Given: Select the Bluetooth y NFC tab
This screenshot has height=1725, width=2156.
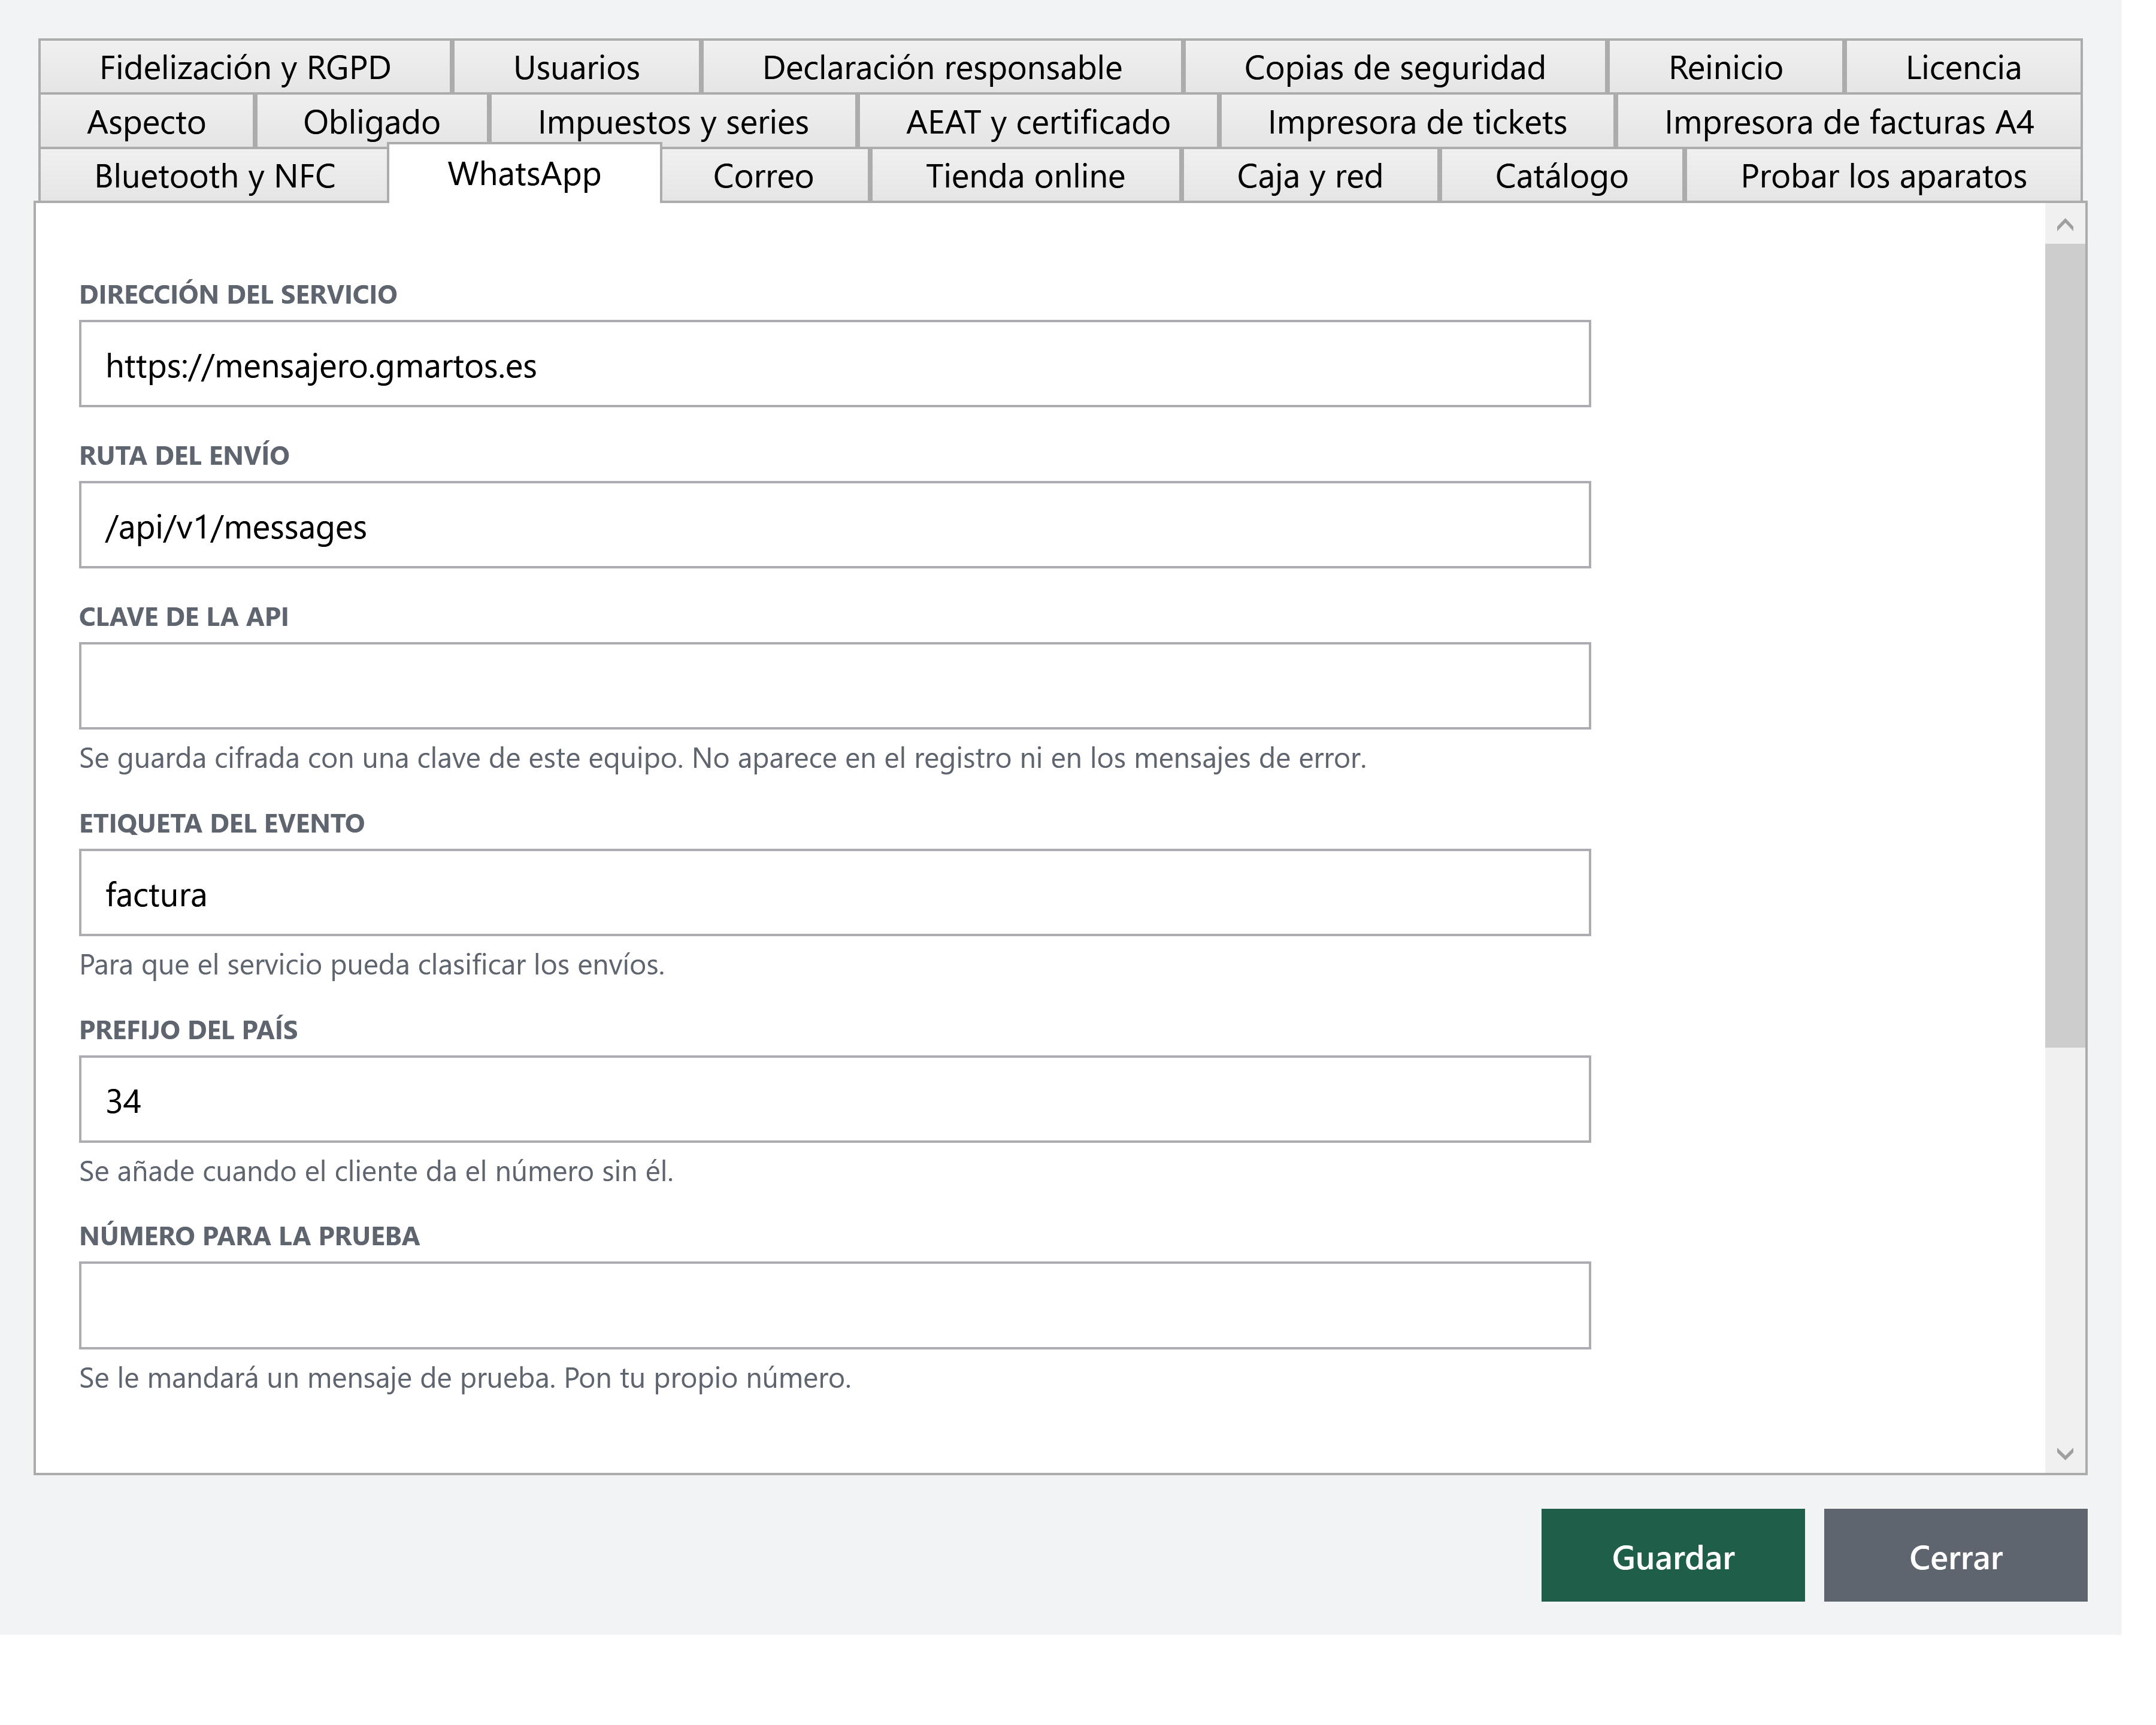Looking at the screenshot, I should coord(214,176).
